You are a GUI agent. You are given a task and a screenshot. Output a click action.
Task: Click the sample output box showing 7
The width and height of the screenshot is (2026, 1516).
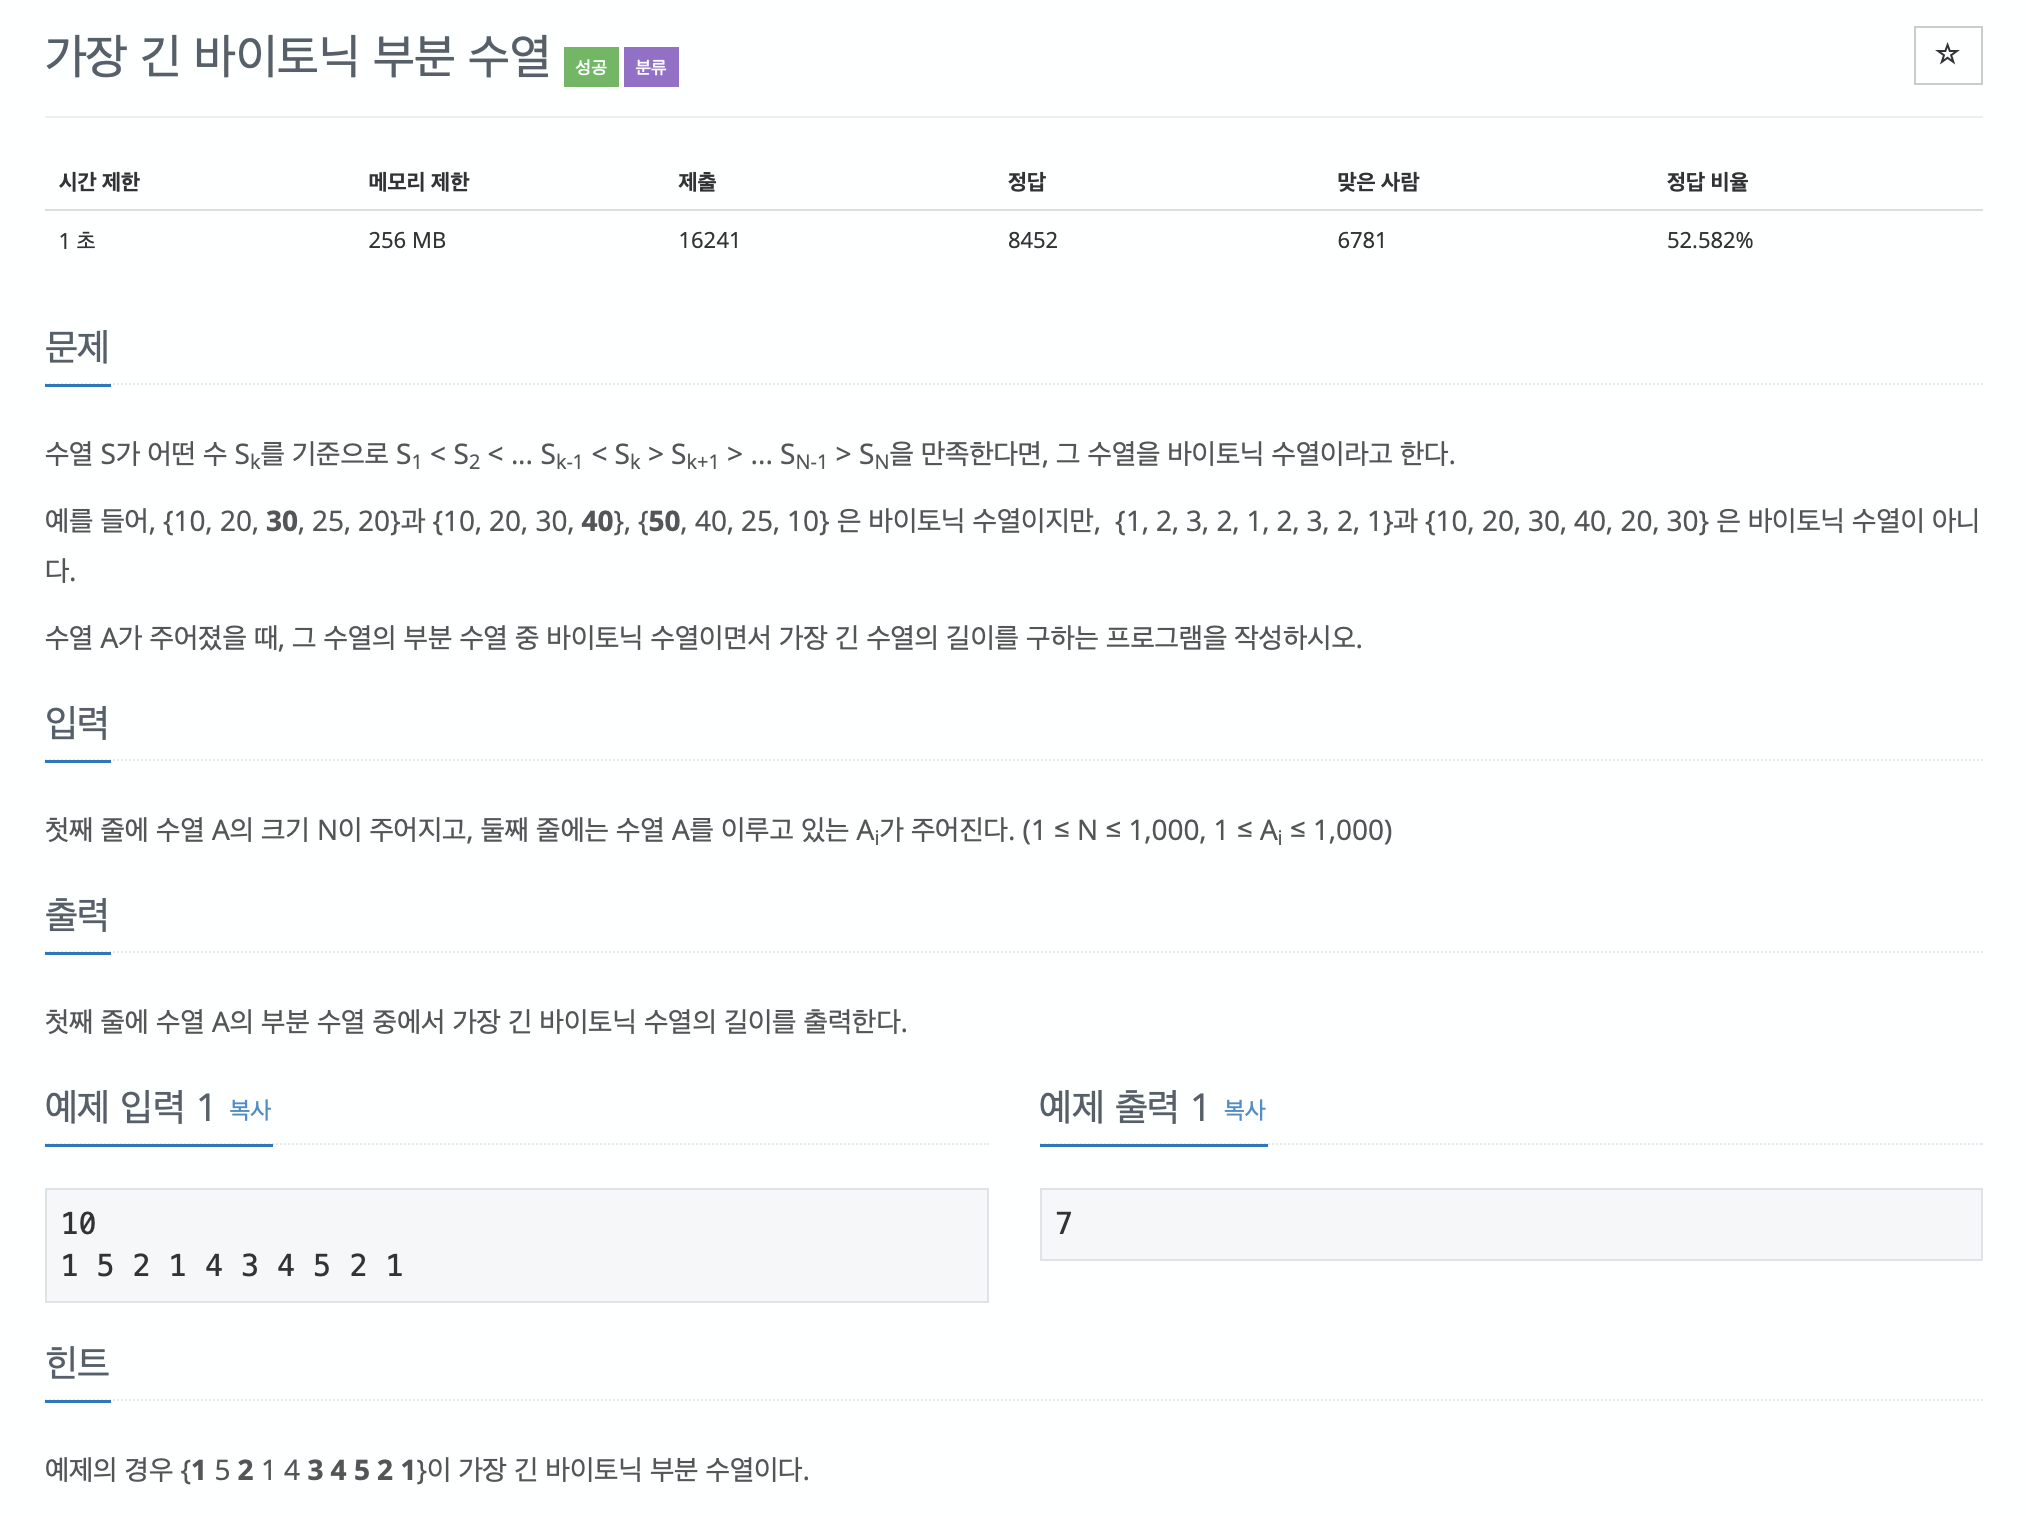tap(1510, 1224)
